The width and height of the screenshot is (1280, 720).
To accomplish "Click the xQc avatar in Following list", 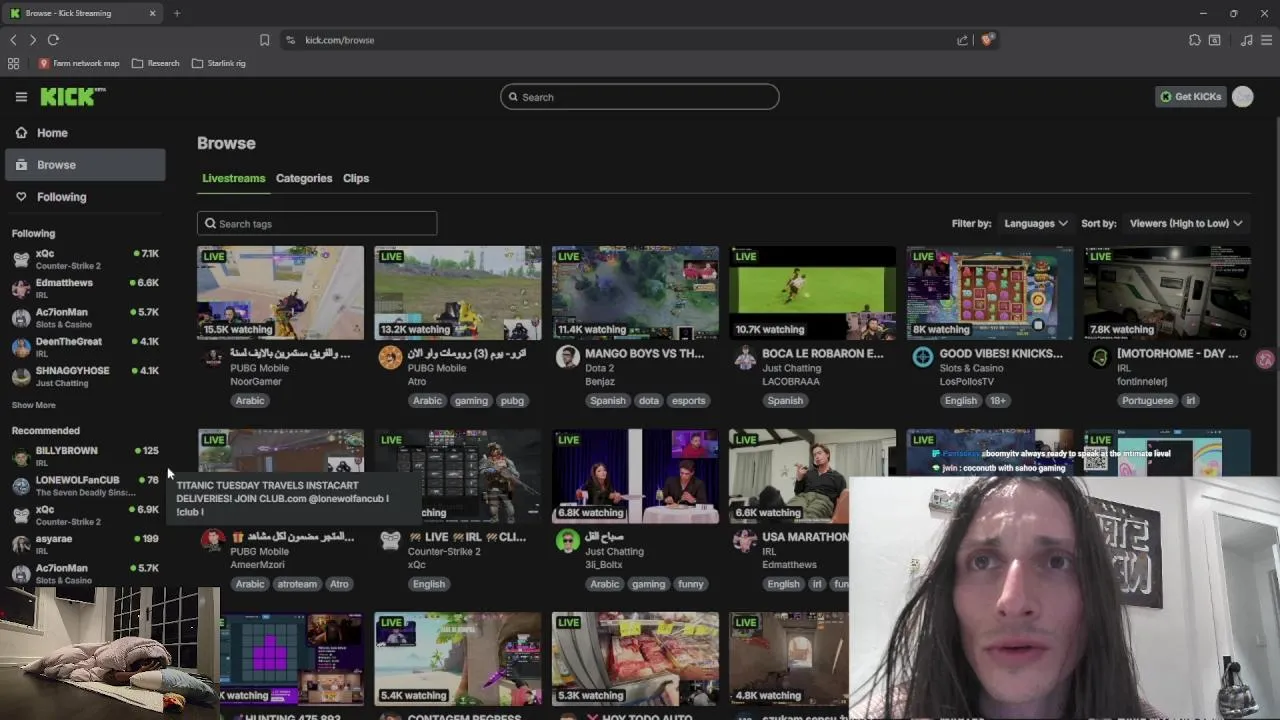I will click(x=21, y=260).
